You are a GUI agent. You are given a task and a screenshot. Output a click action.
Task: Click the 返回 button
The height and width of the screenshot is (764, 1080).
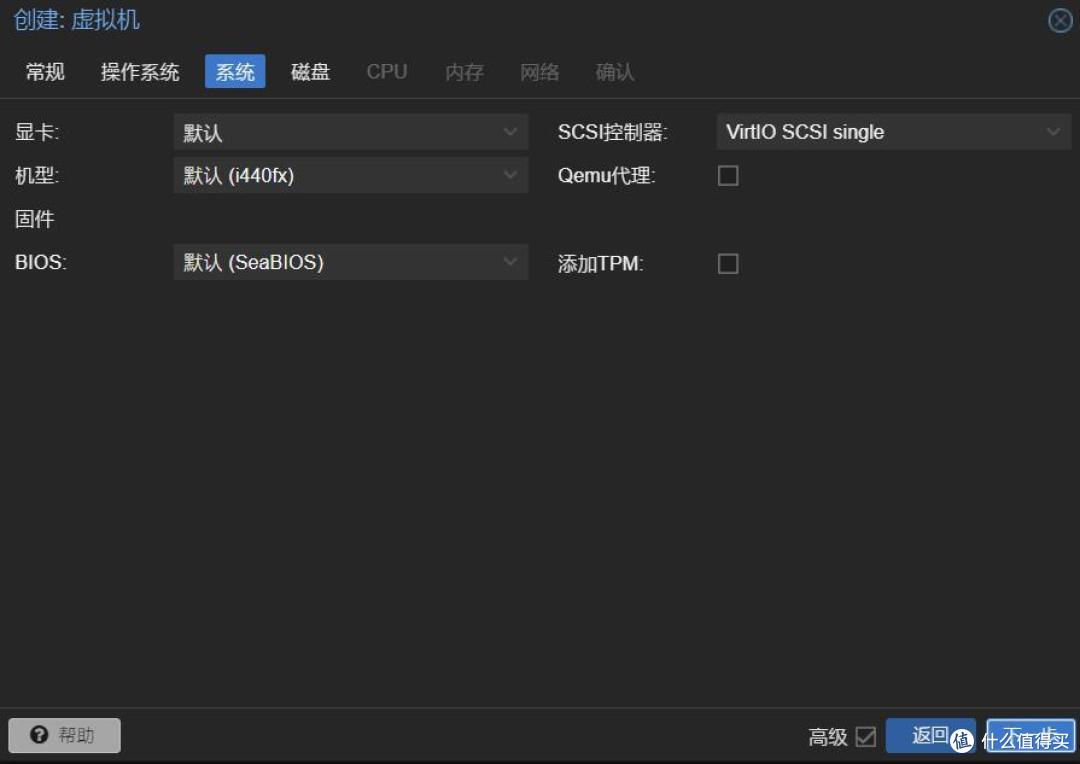(930, 735)
